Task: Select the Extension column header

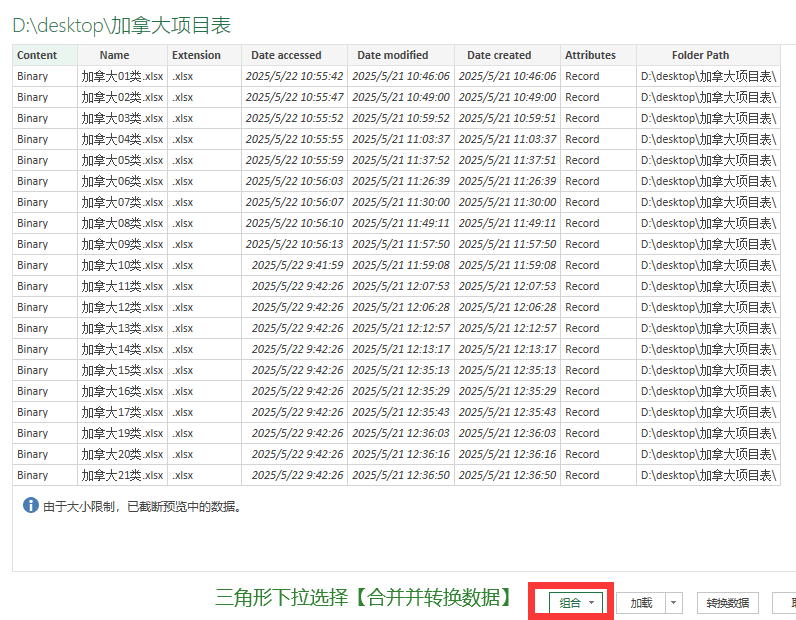Action: tap(204, 55)
